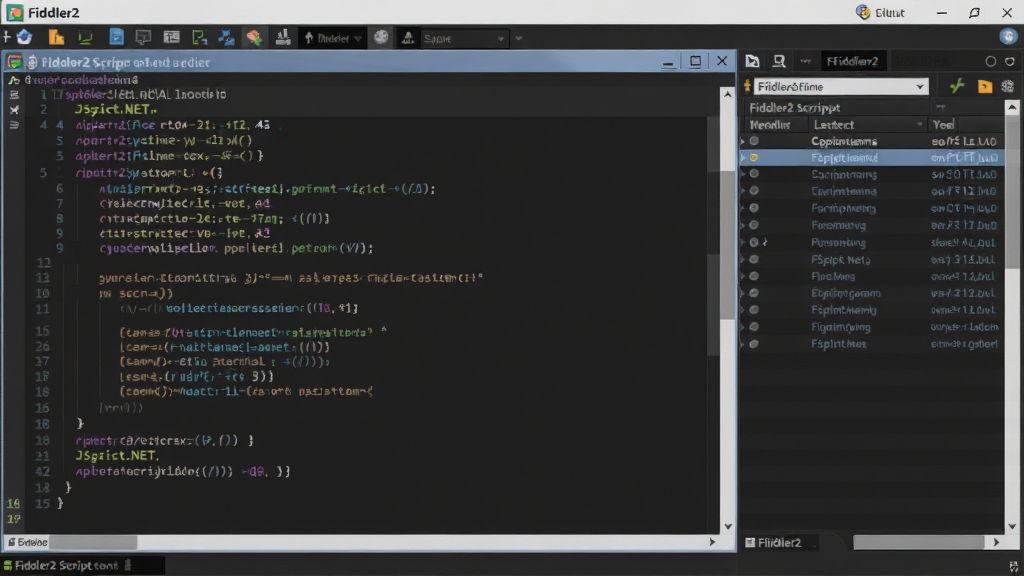Click the plus icon at toolbar start
Viewport: 1024px width, 576px height.
point(7,37)
